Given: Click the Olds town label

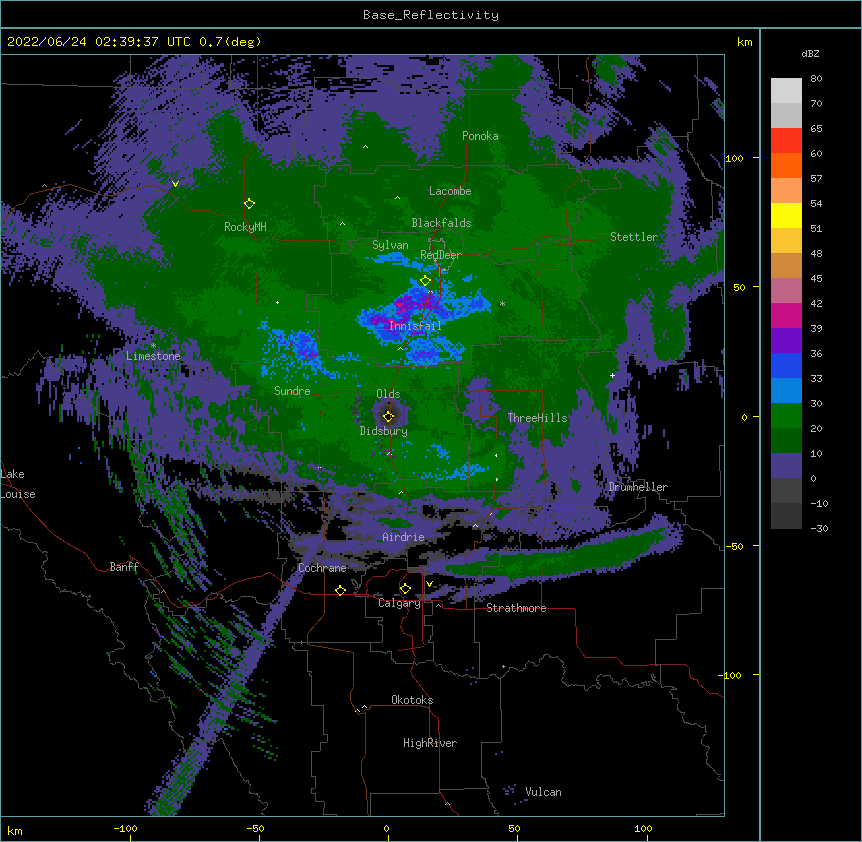Looking at the screenshot, I should tap(388, 394).
